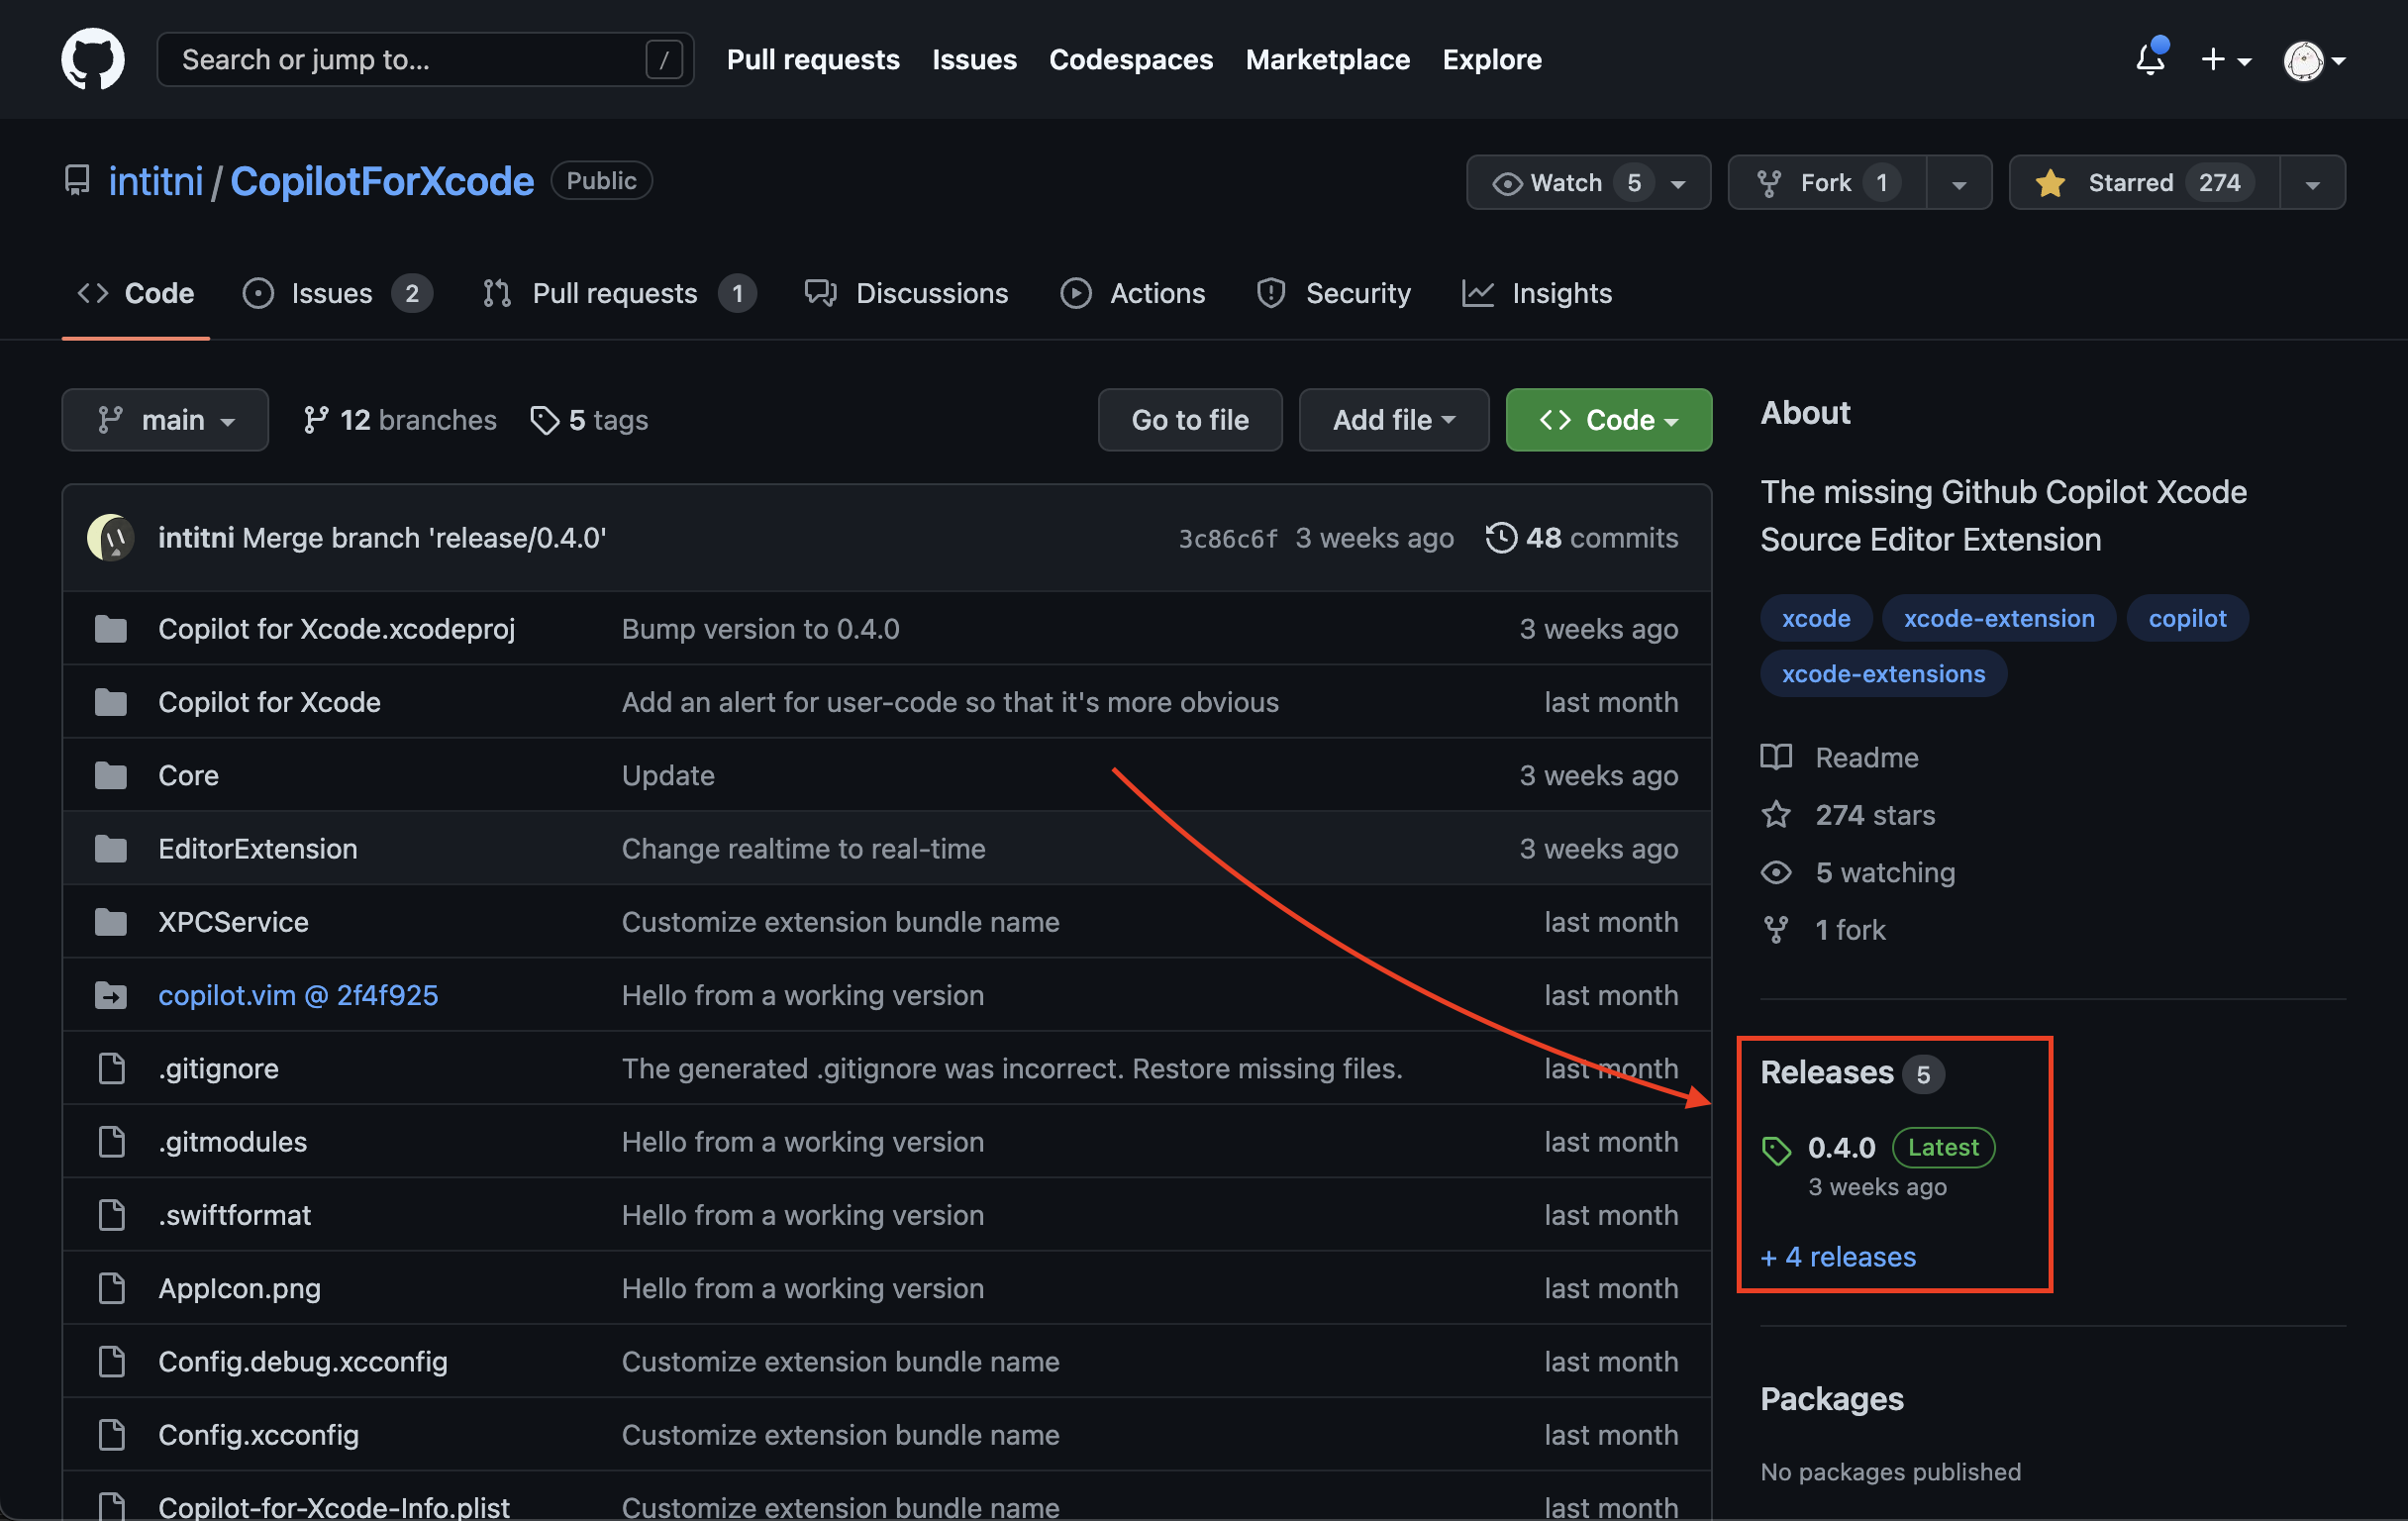Screen dimensions: 2408x1521
Task: Click the book icon beside Readme
Action: pyautogui.click(x=1776, y=757)
